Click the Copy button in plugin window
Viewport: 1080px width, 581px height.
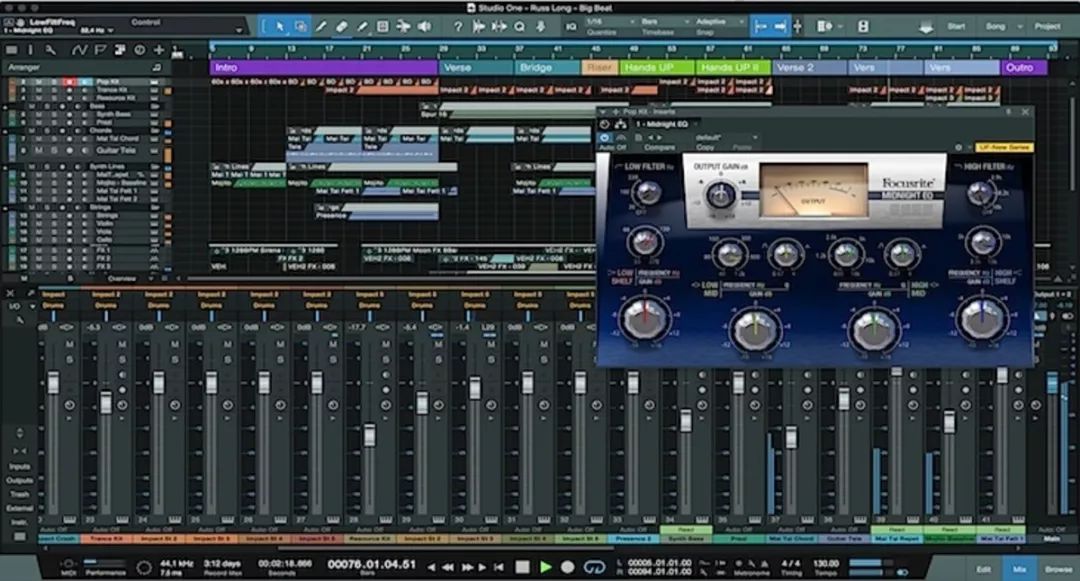point(704,147)
